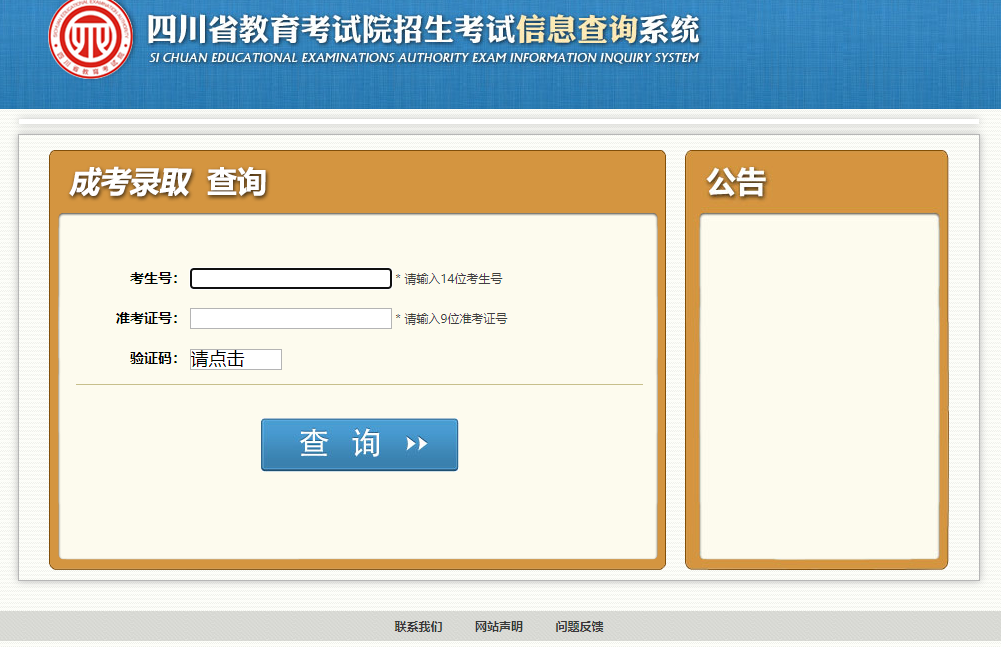The image size is (1001, 647).
Task: Click the hint 请输入9位准考证号
Action: [x=455, y=320]
